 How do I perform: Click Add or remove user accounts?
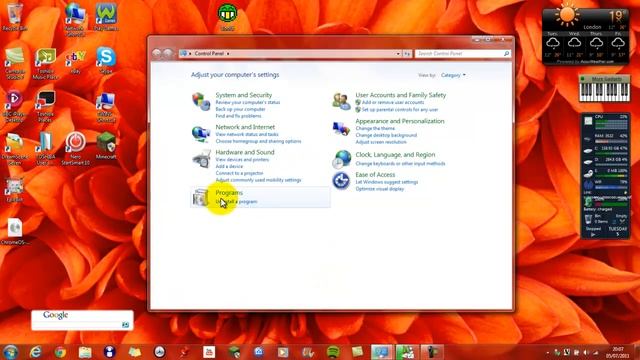tap(393, 102)
